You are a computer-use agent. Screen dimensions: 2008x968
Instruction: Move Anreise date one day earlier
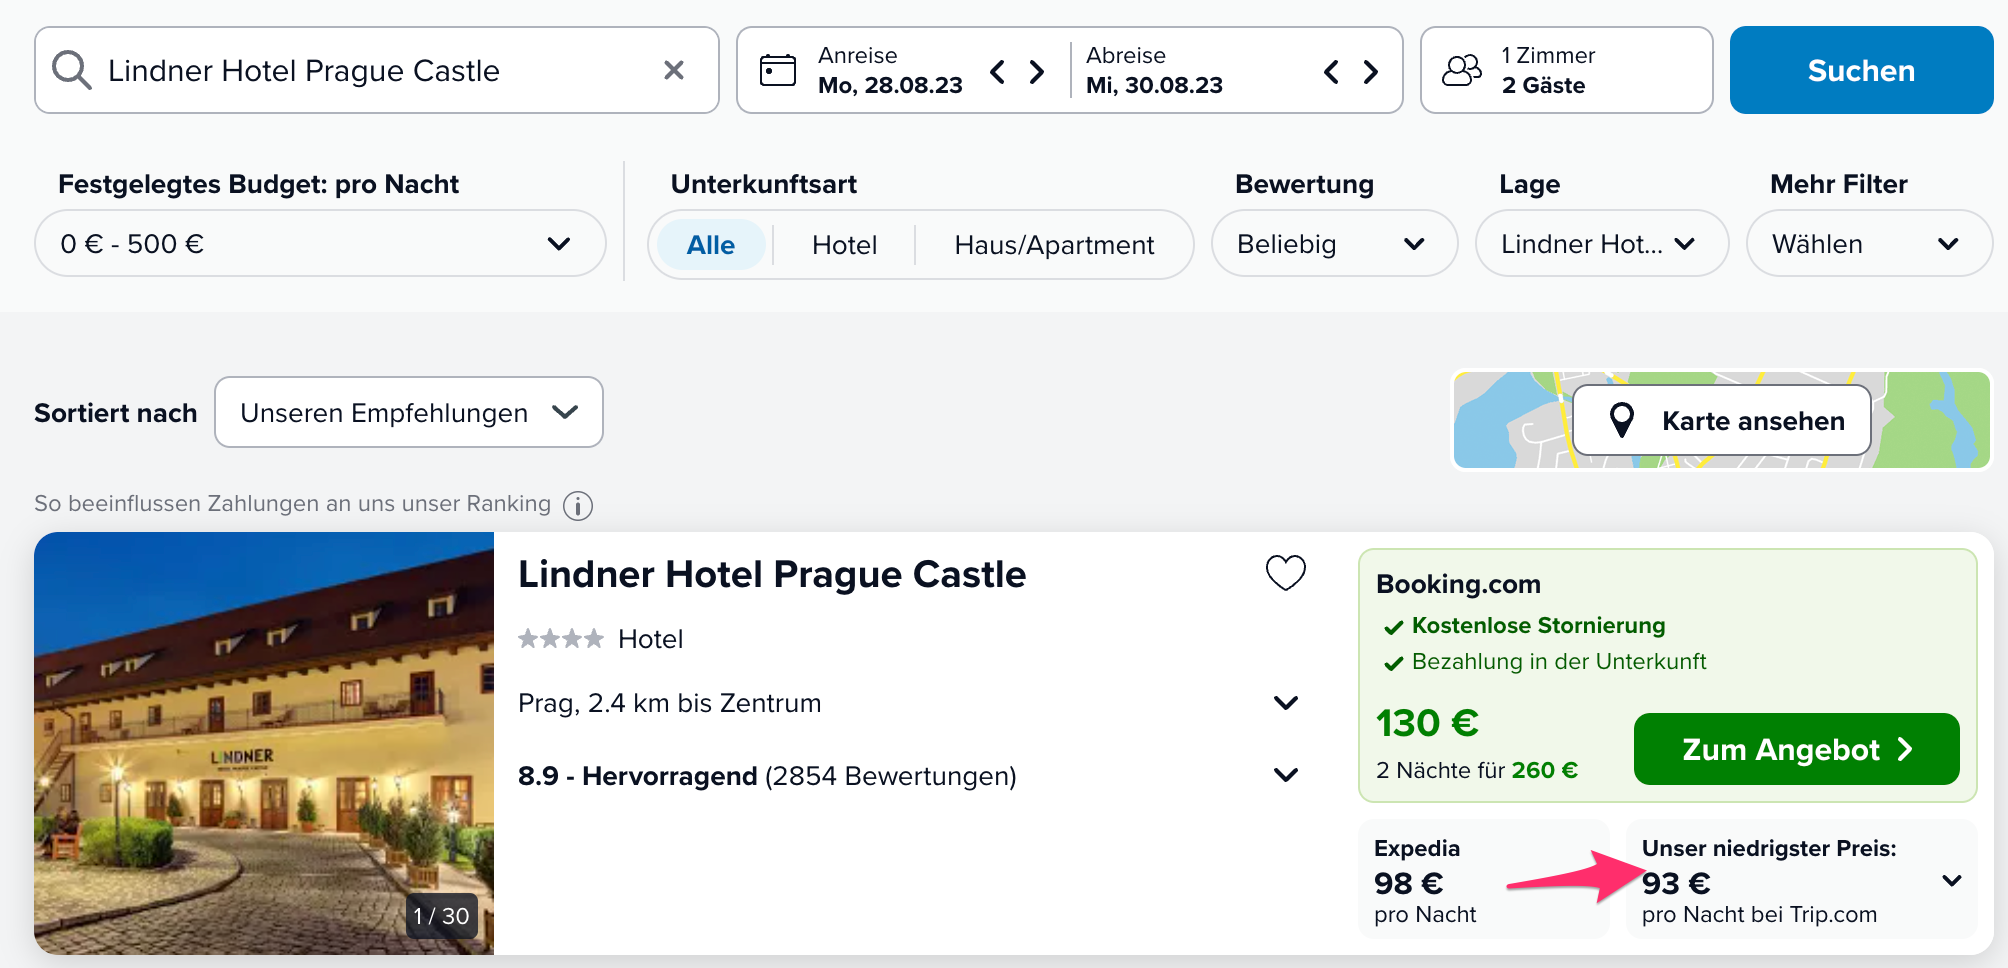(x=997, y=71)
